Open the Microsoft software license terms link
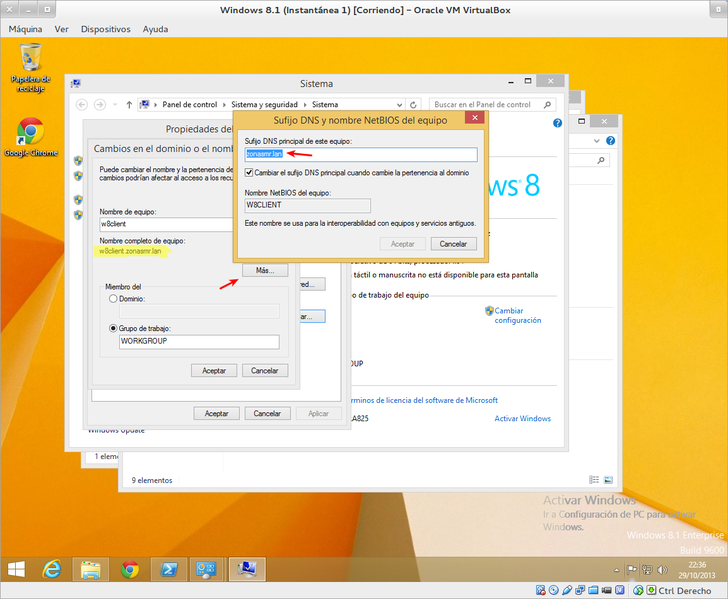The height and width of the screenshot is (599, 728). coord(424,400)
